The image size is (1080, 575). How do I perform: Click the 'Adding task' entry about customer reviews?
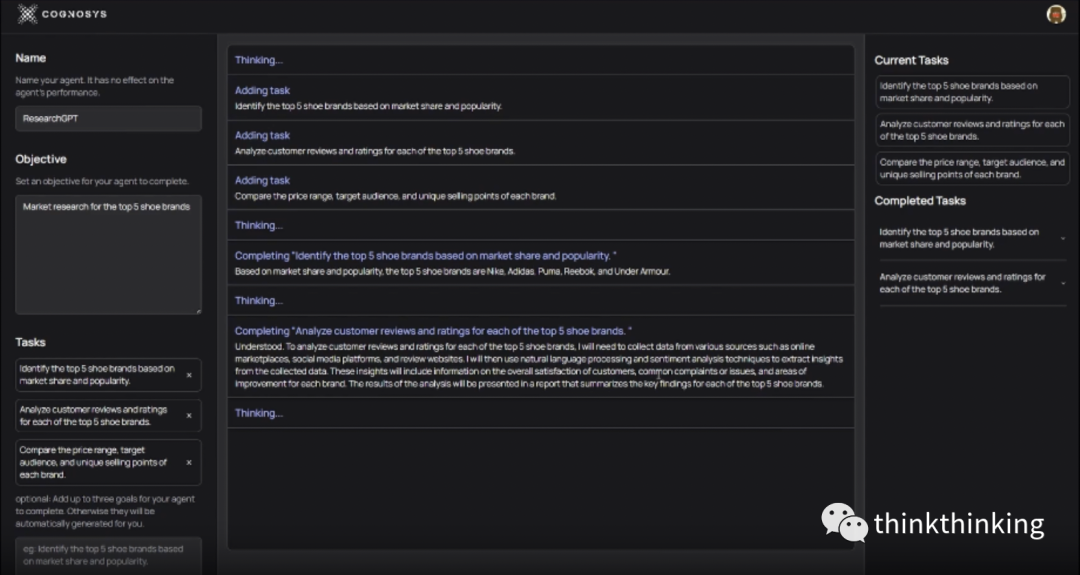pyautogui.click(x=541, y=143)
